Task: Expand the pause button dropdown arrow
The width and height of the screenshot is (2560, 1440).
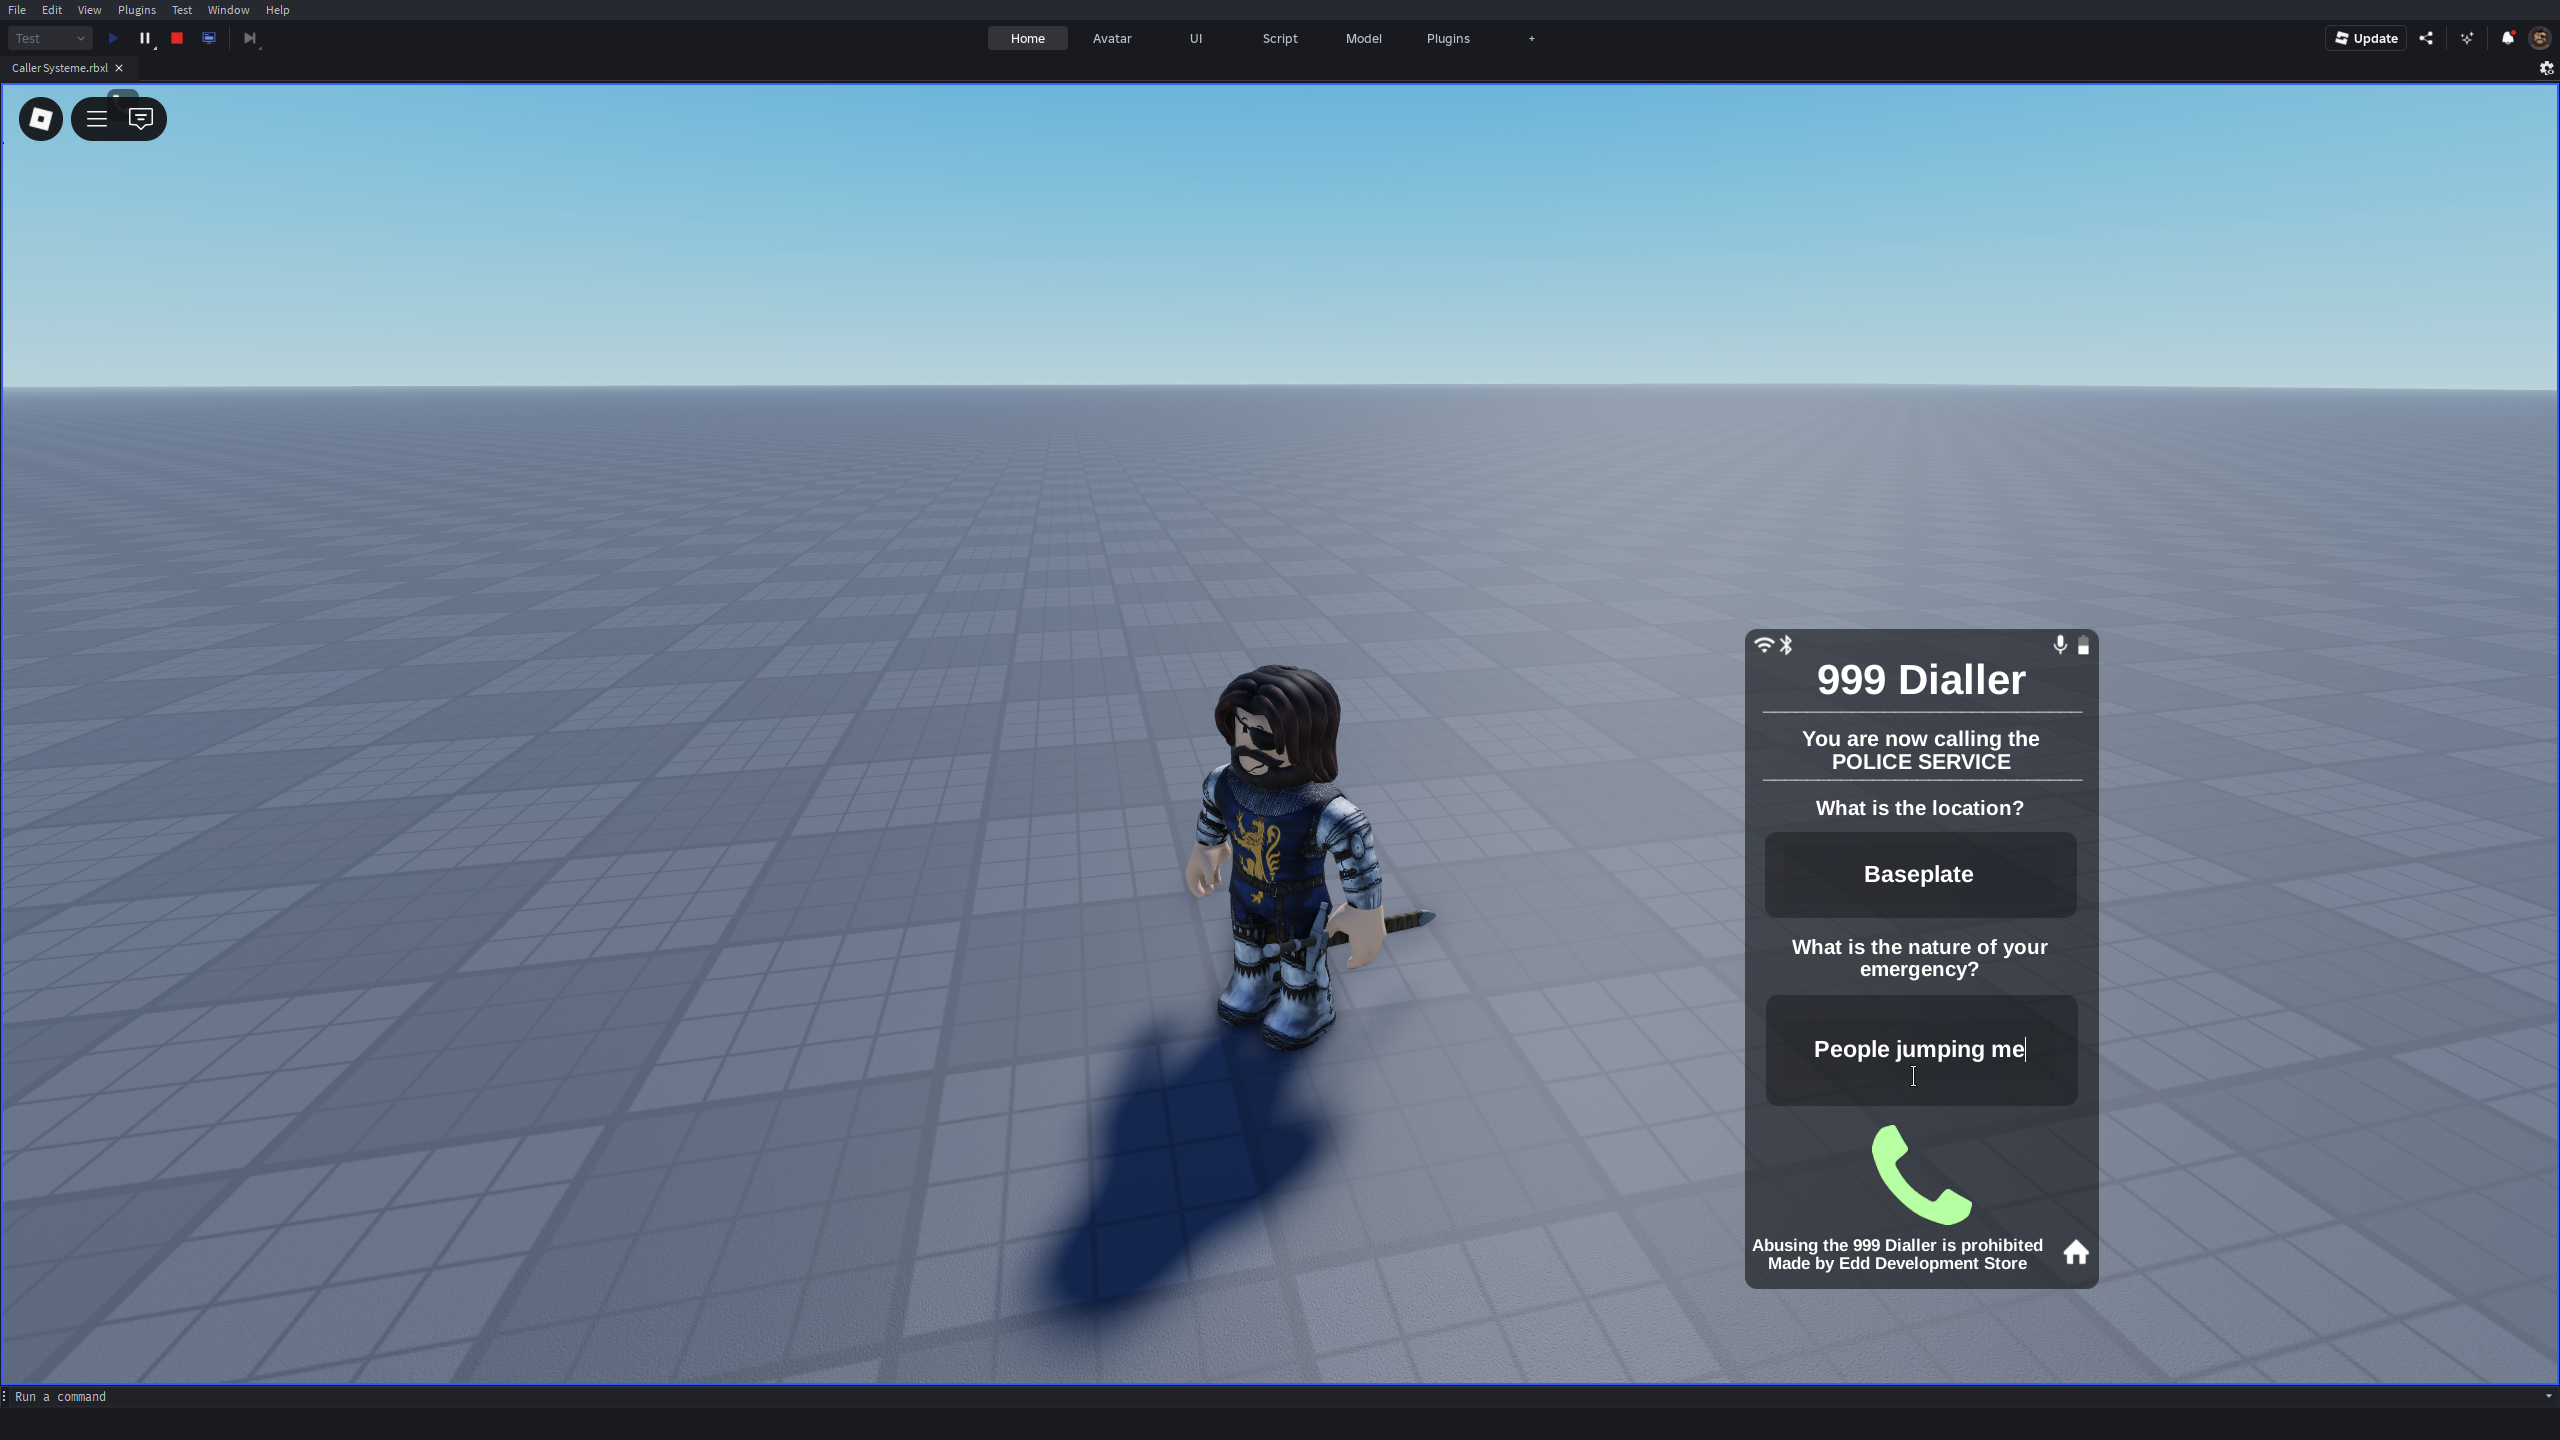Action: pos(156,50)
